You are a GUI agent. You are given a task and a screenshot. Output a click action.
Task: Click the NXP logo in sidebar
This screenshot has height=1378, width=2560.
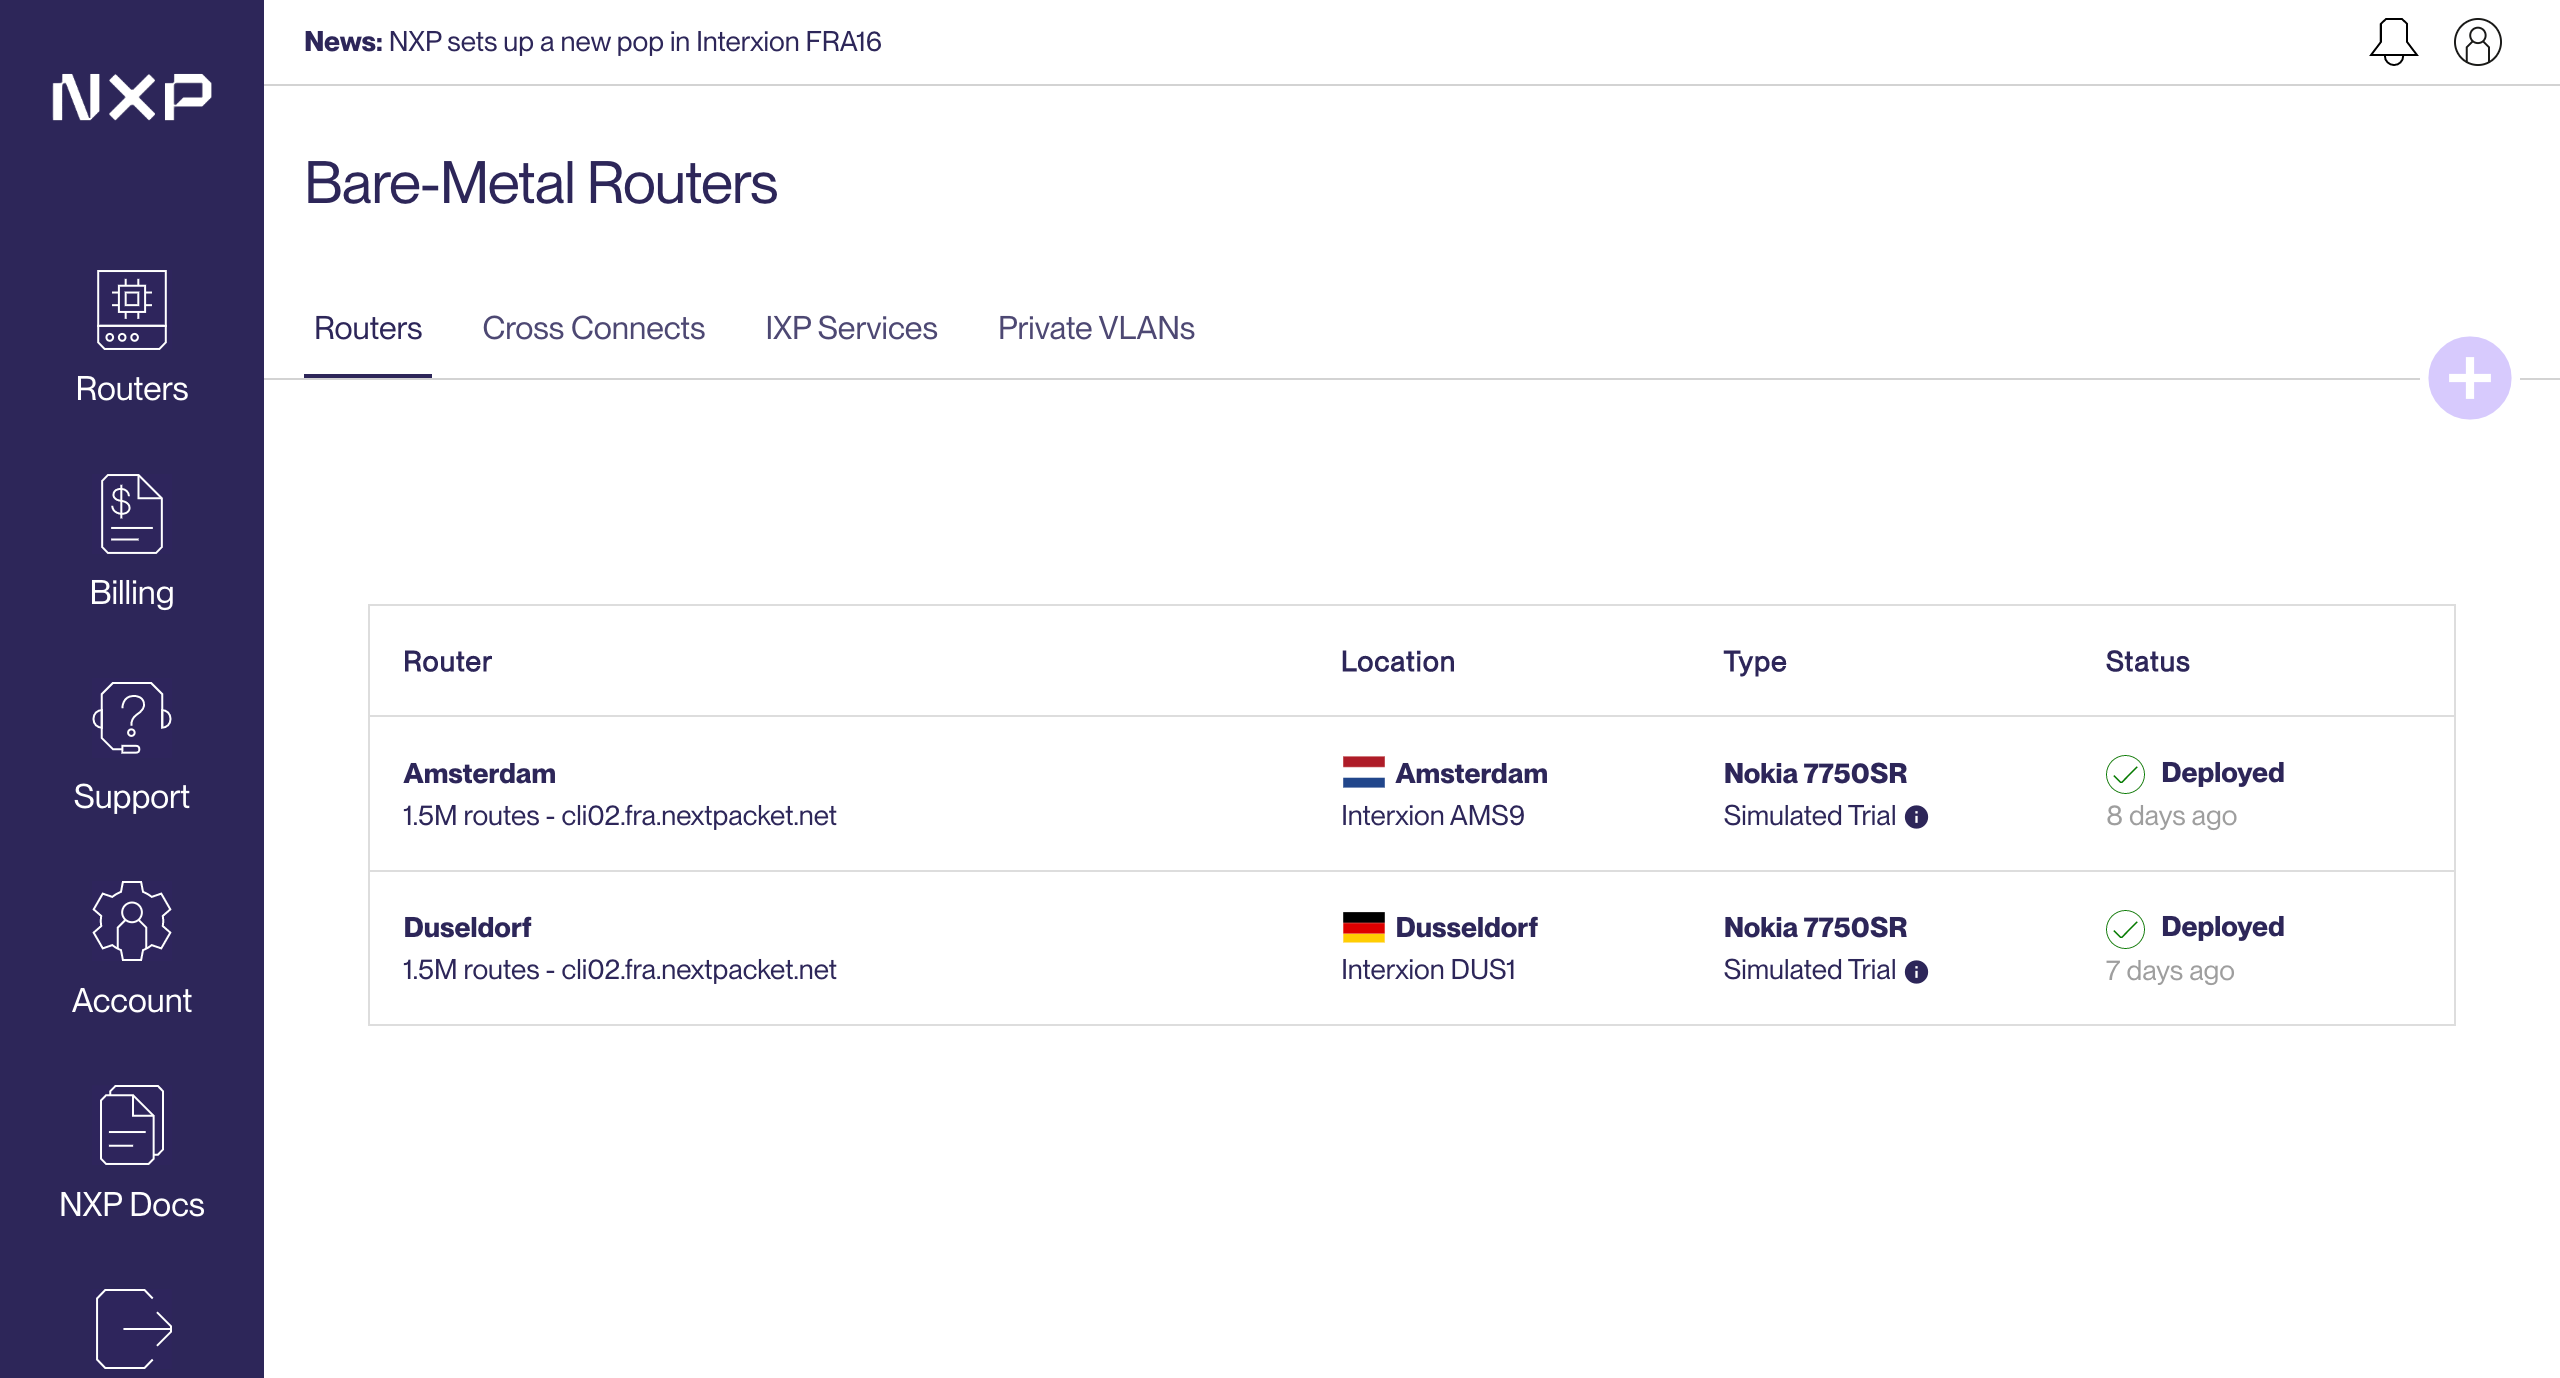132,97
